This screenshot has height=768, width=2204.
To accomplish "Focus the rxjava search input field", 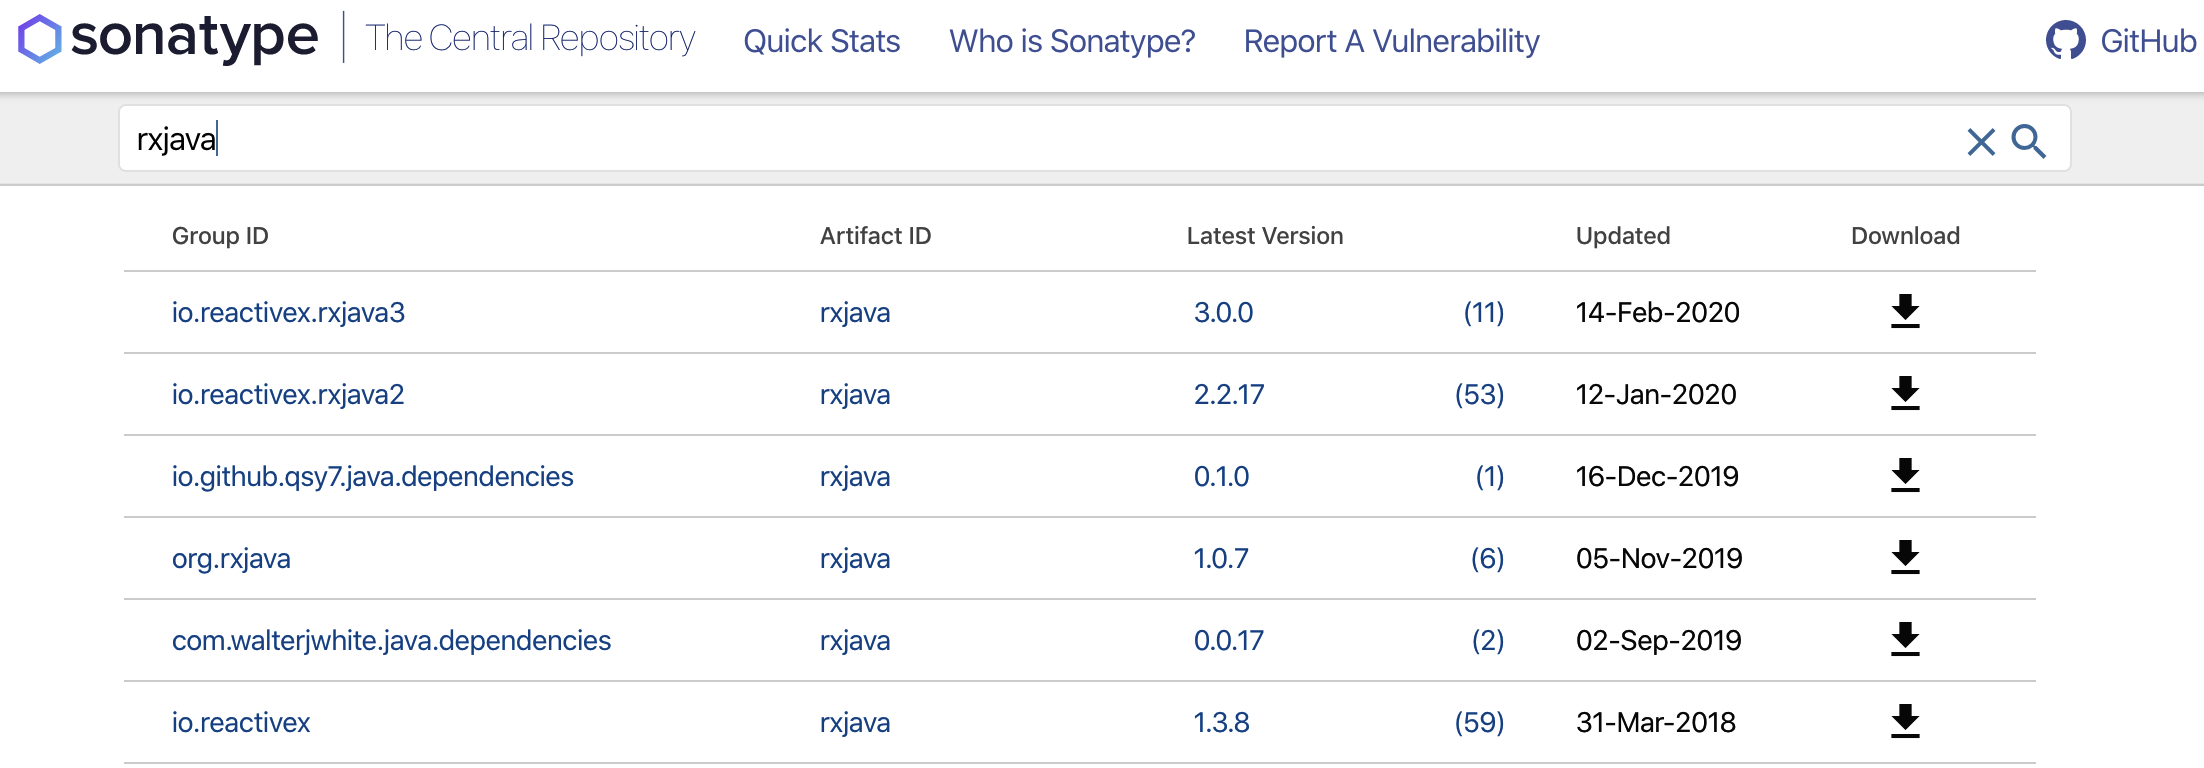I will (1000, 139).
